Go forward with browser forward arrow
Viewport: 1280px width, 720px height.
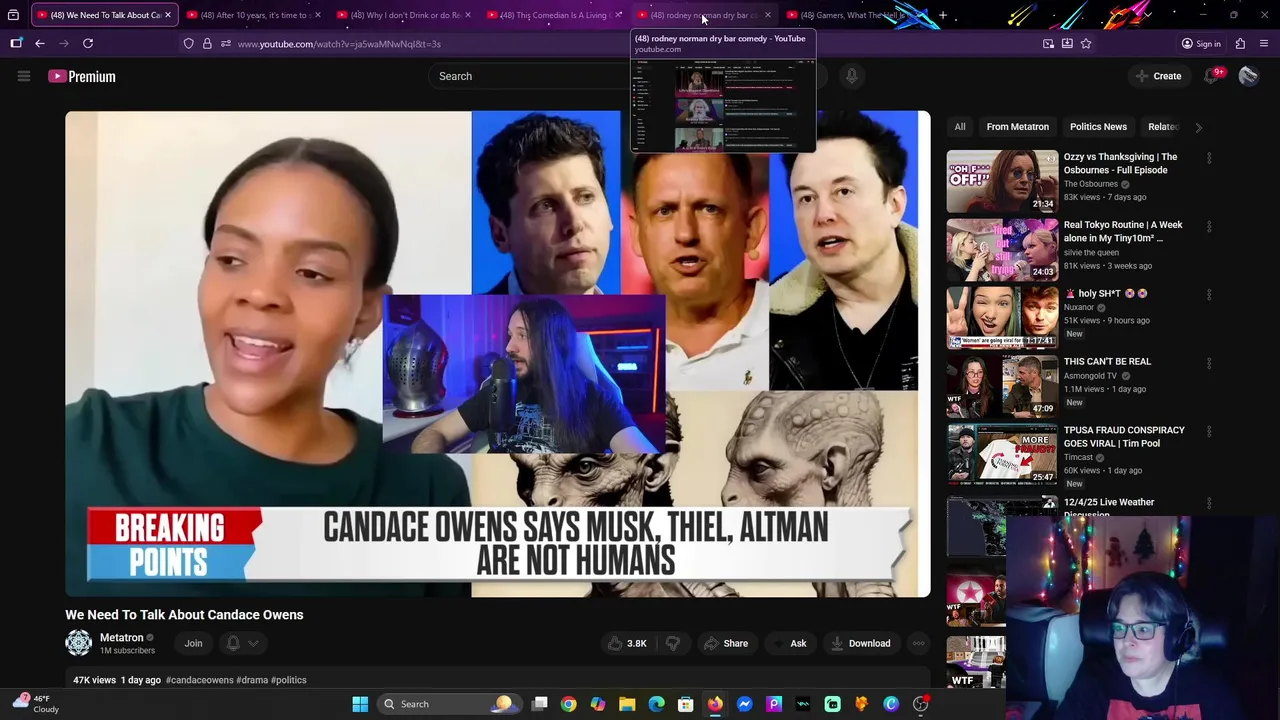(64, 44)
